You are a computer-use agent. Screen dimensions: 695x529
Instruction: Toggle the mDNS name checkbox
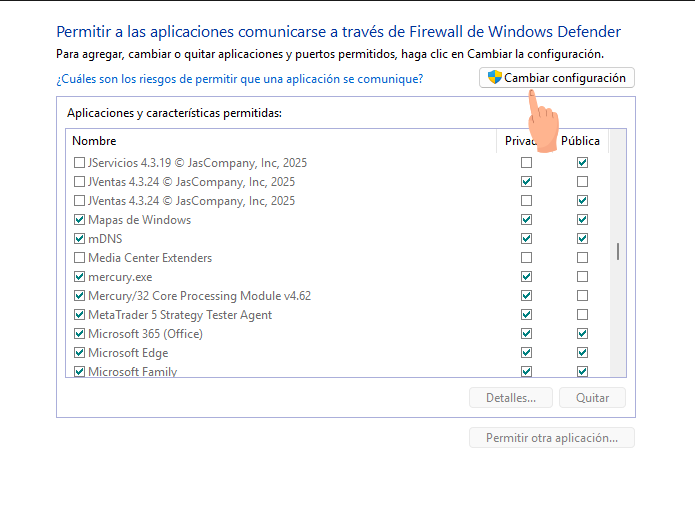click(79, 239)
